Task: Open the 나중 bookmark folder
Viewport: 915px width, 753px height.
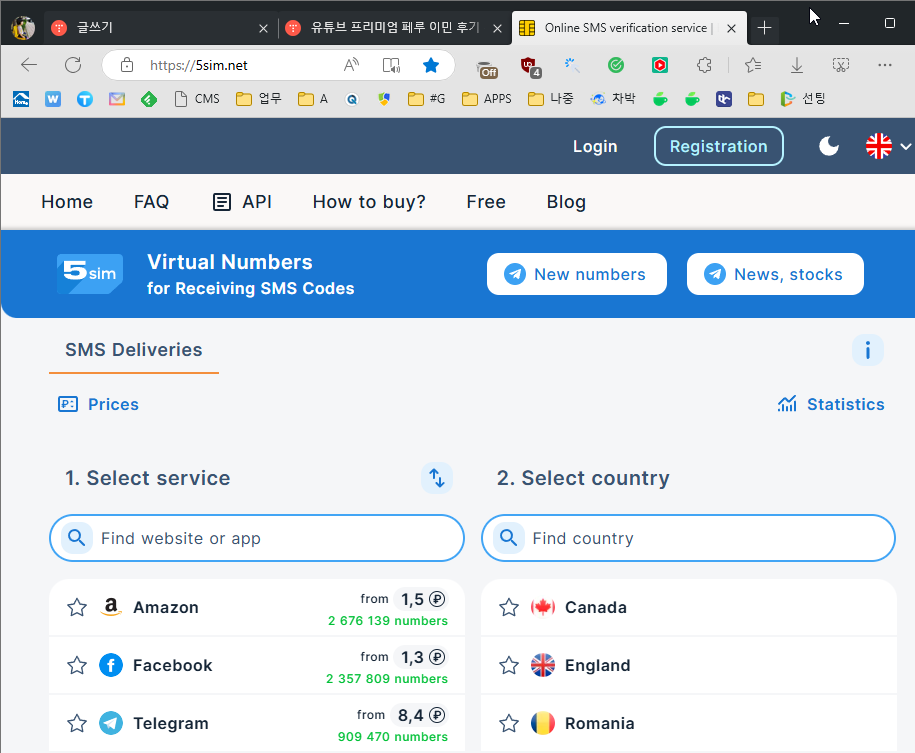Action: point(551,99)
